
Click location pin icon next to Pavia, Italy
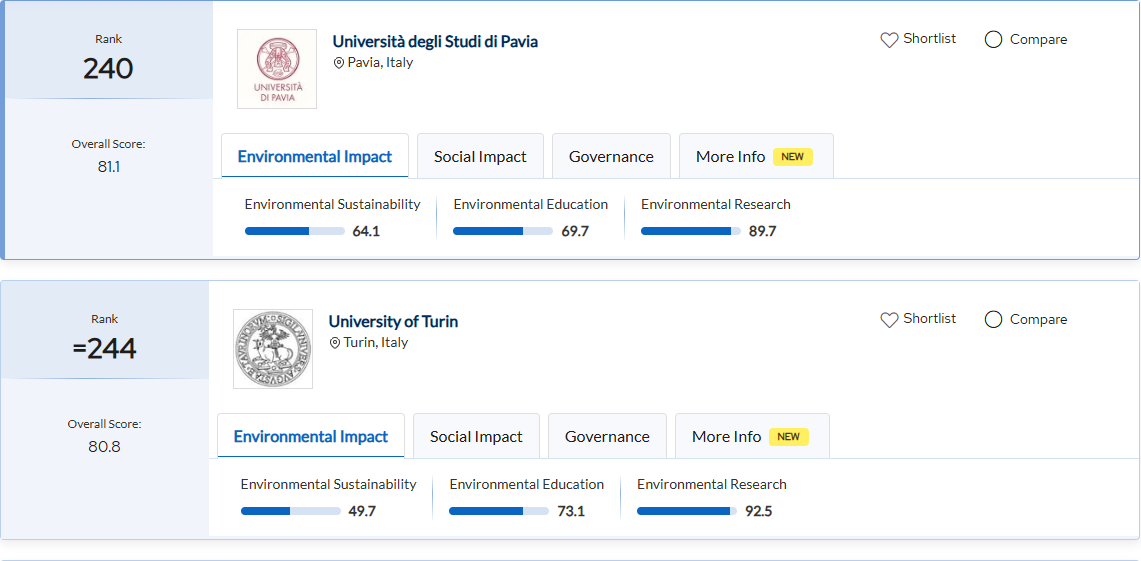point(339,63)
